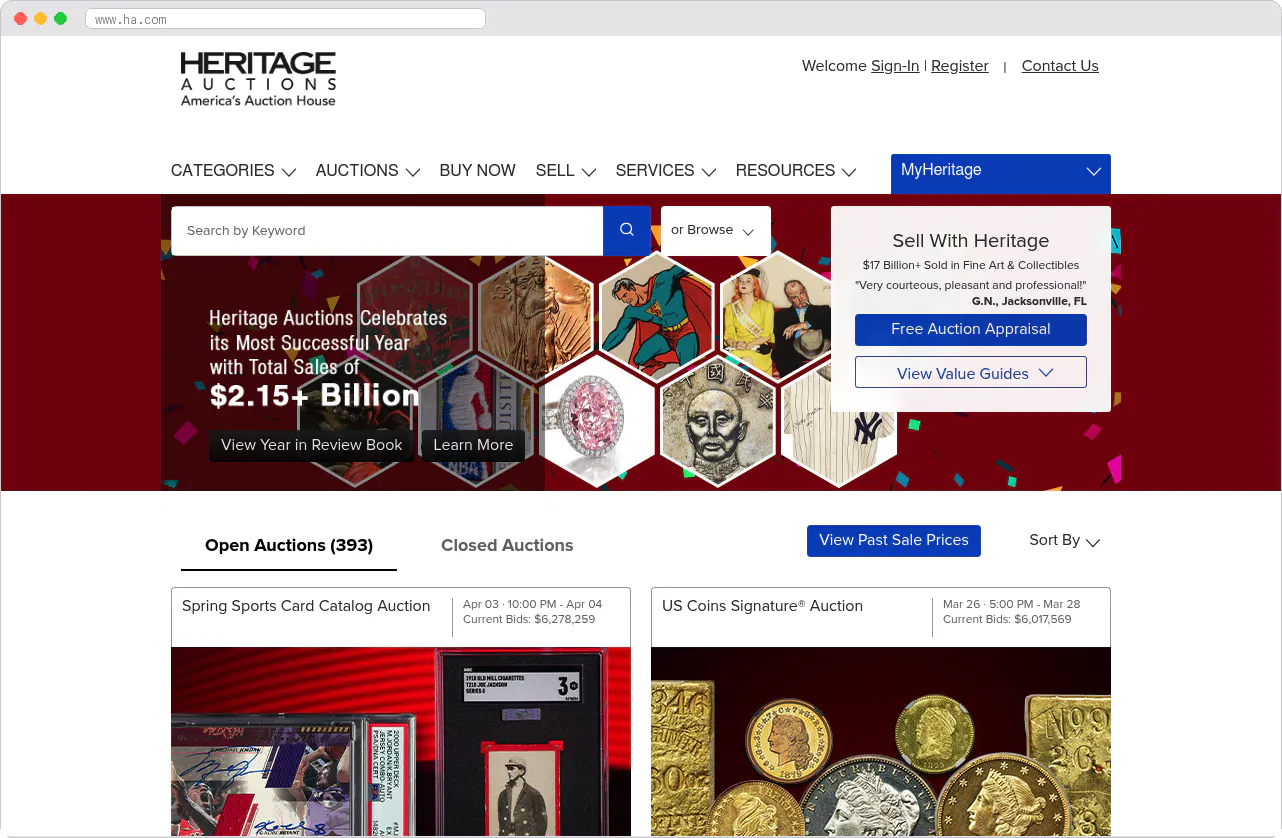Image resolution: width=1282 pixels, height=838 pixels.
Task: Click the Search by Keyword field
Action: 386,230
